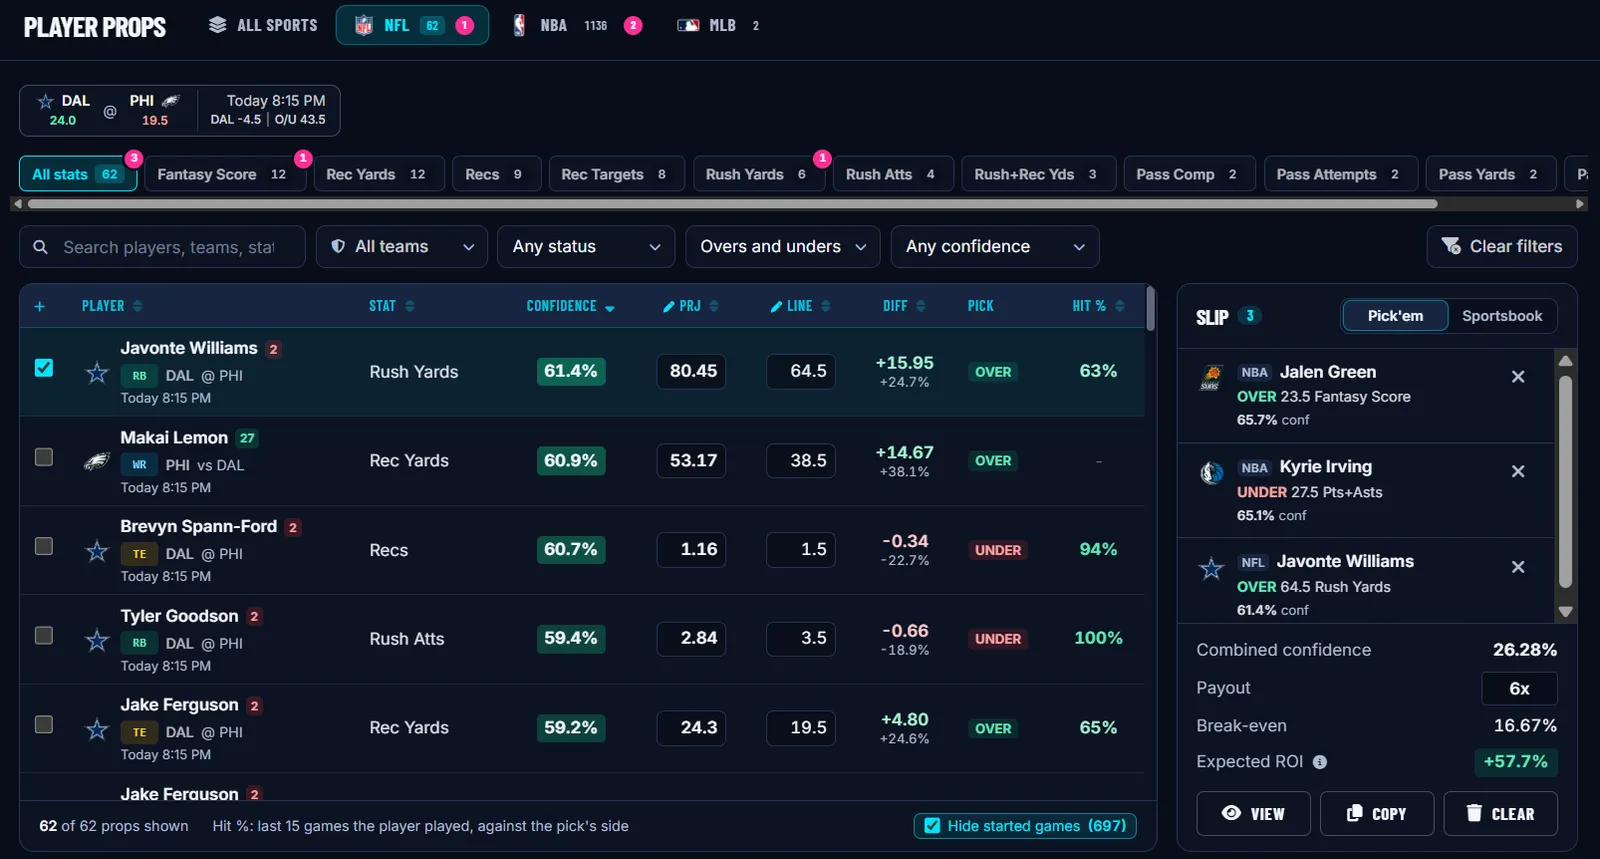Uncheck the Javonte Williams prop checkbox
The height and width of the screenshot is (859, 1600).
click(44, 368)
